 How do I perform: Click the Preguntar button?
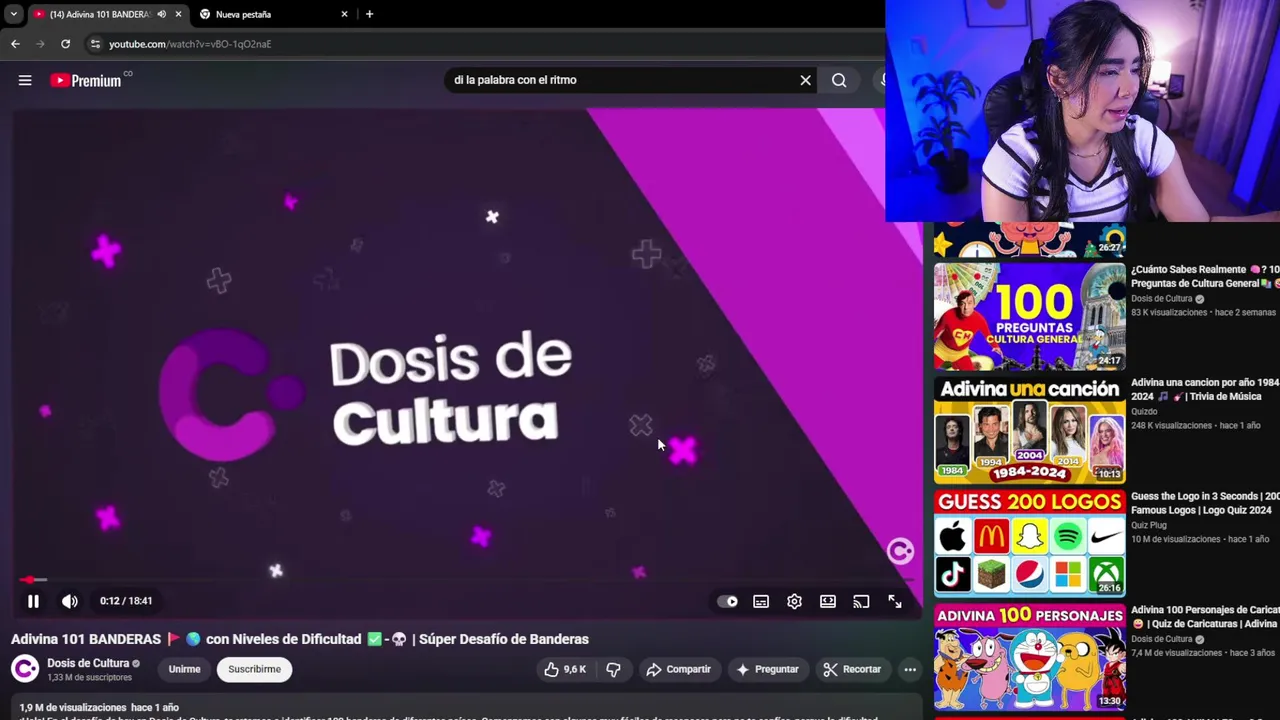click(768, 669)
